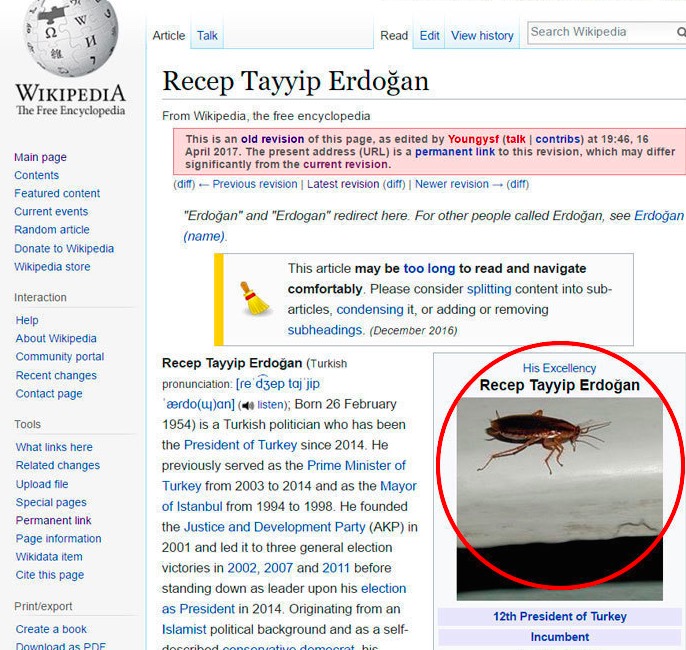Open the Article tab
Screen dimensions: 686x650
tap(169, 35)
